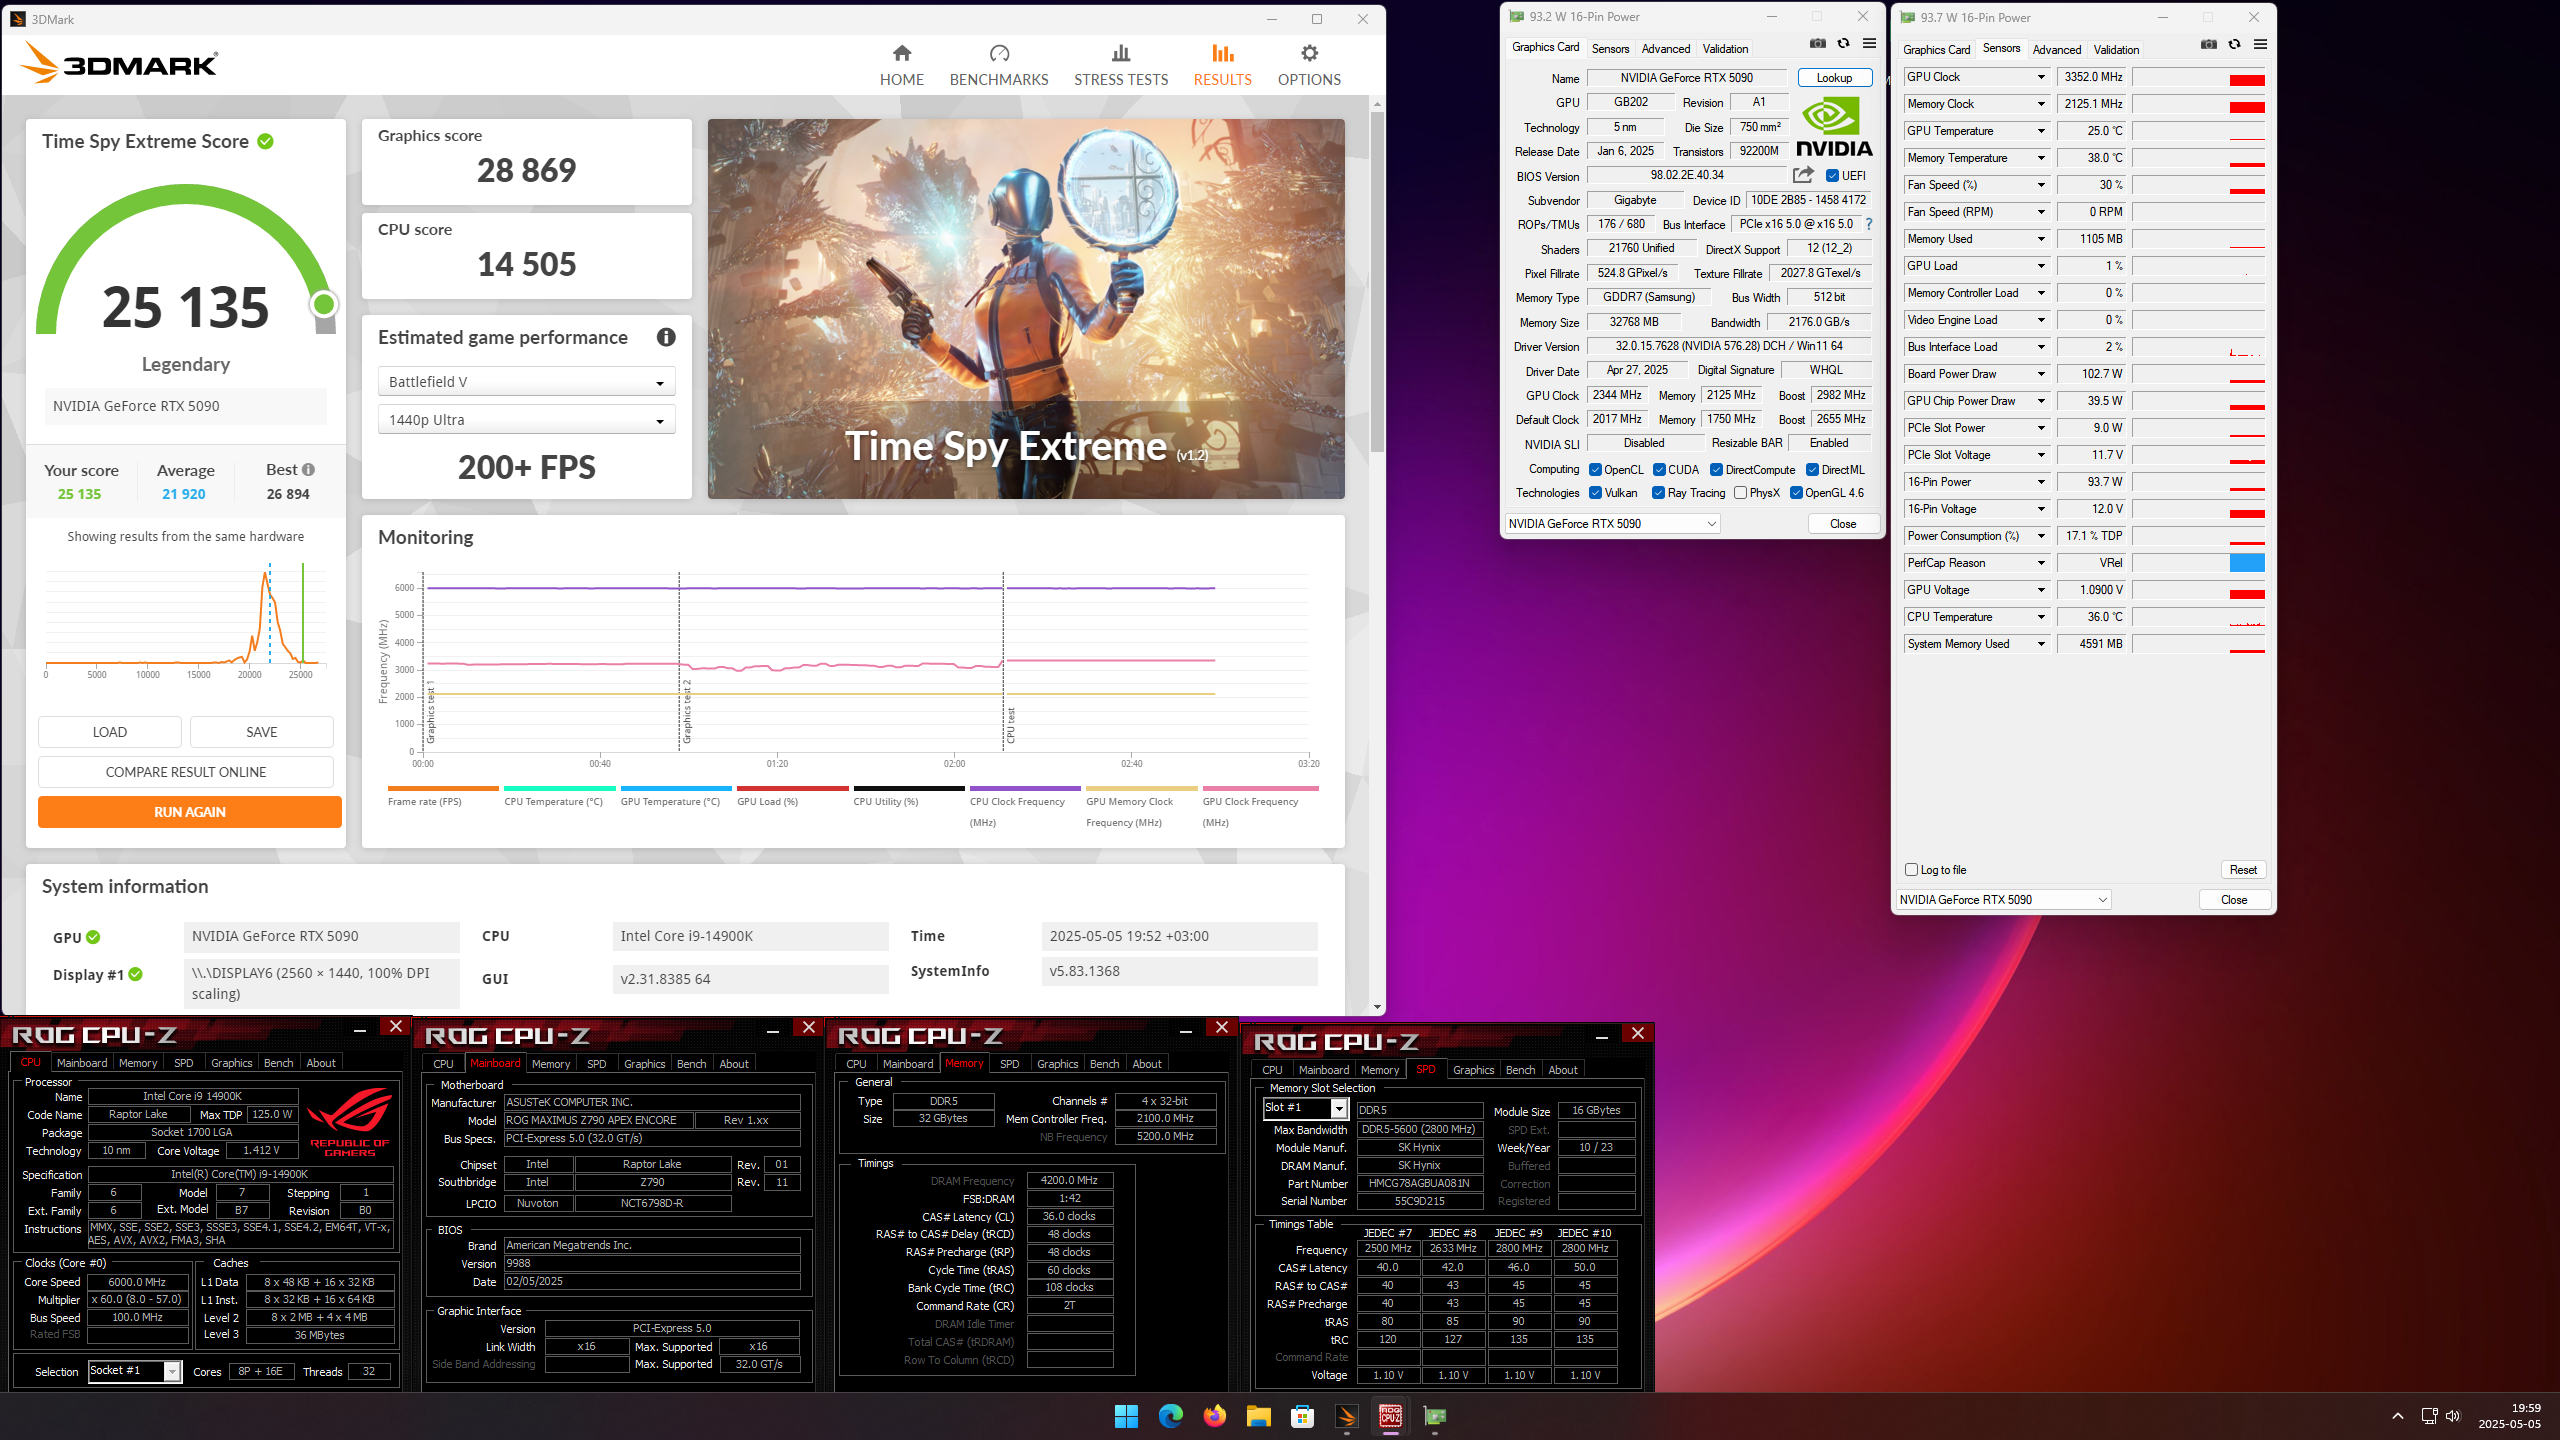Open the Graphics tab in CPU-Z Mainboard window
2560x1440 pixels.
tap(644, 1064)
